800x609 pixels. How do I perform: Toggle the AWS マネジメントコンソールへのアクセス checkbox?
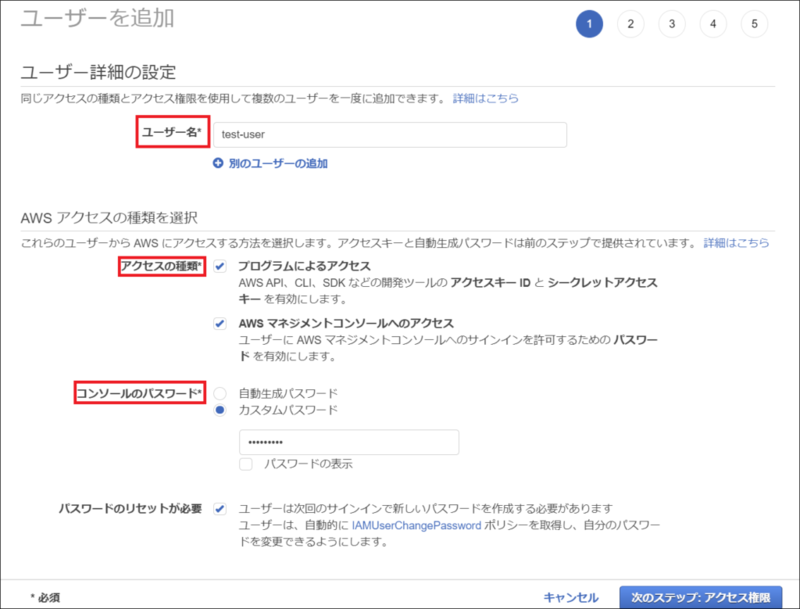point(220,323)
